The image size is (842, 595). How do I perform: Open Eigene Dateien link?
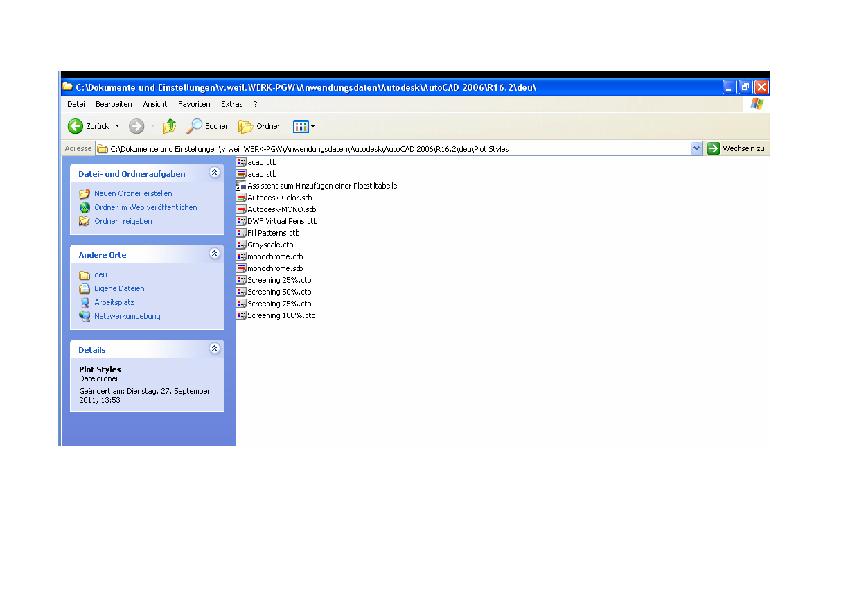coord(119,288)
